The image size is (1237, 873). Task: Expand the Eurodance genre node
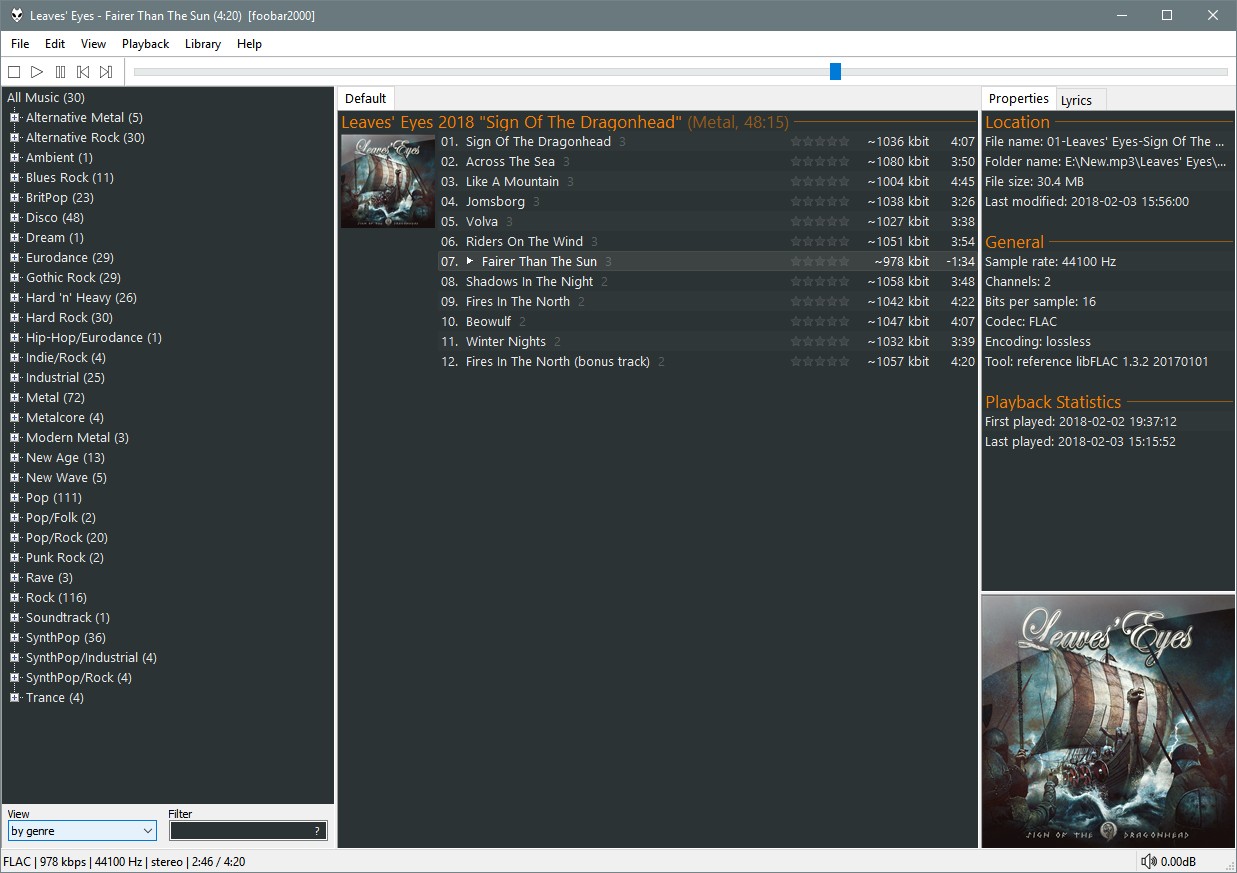click(15, 258)
